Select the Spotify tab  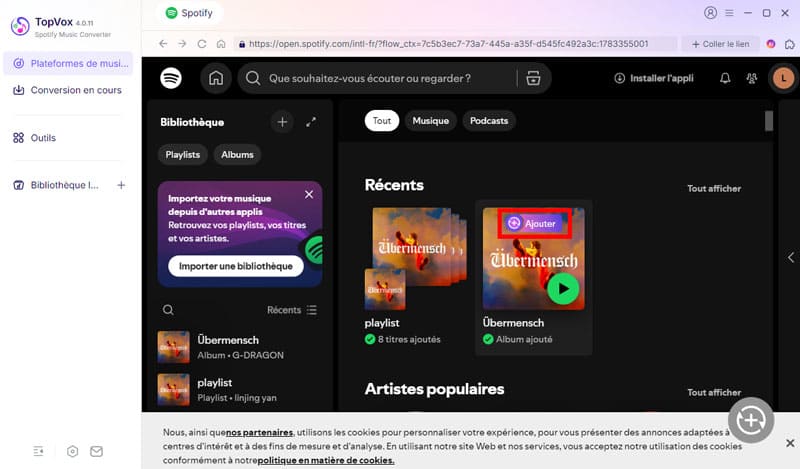tap(189, 13)
